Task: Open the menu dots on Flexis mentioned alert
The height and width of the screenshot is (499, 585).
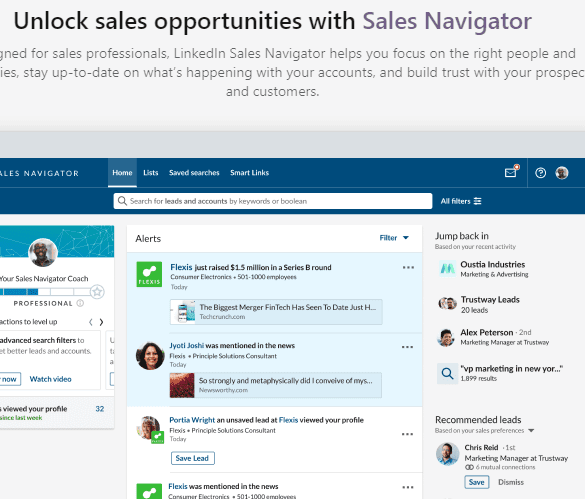Action: (408, 487)
